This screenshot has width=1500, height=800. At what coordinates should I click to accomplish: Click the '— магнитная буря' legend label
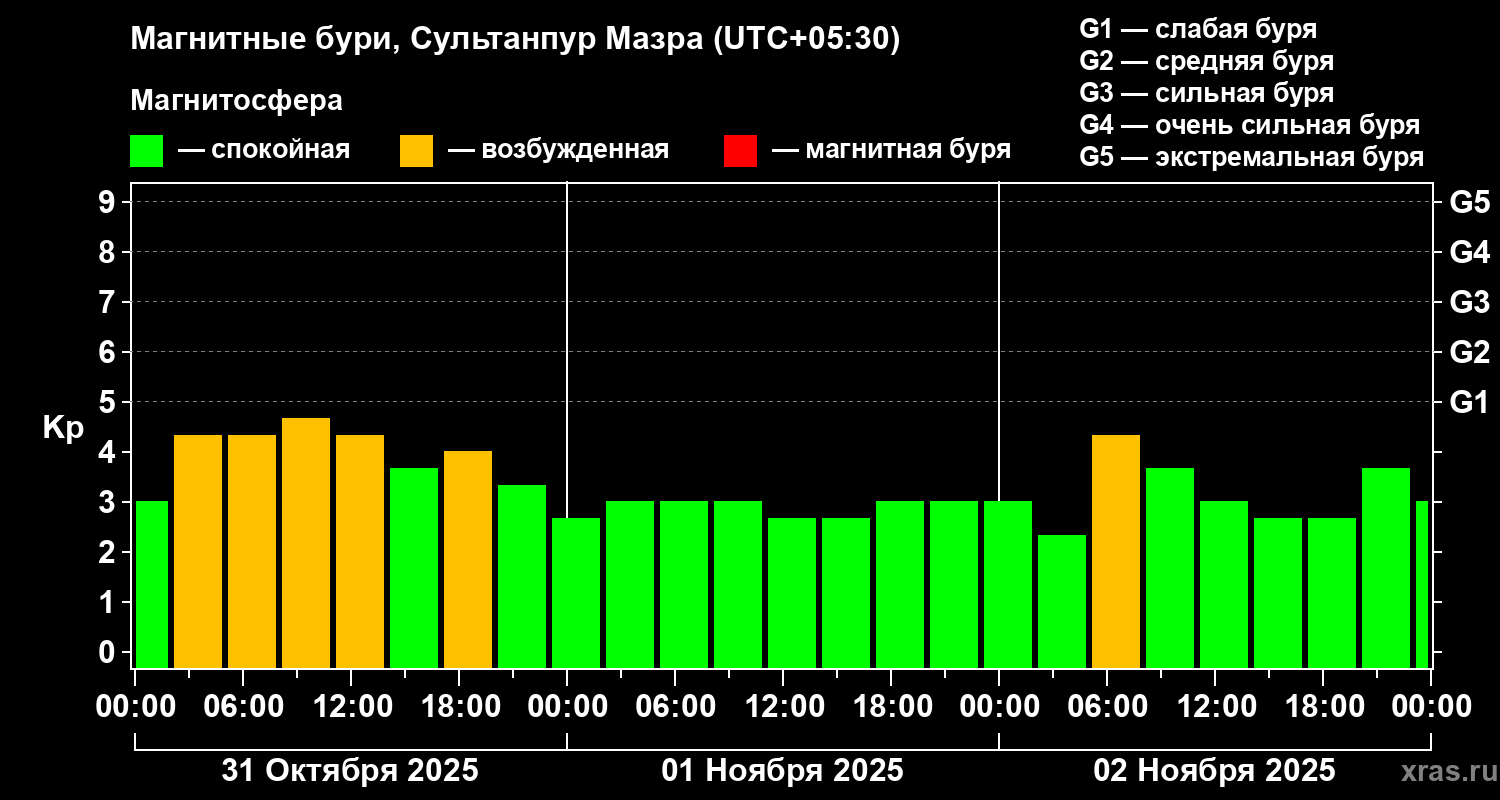(x=891, y=150)
